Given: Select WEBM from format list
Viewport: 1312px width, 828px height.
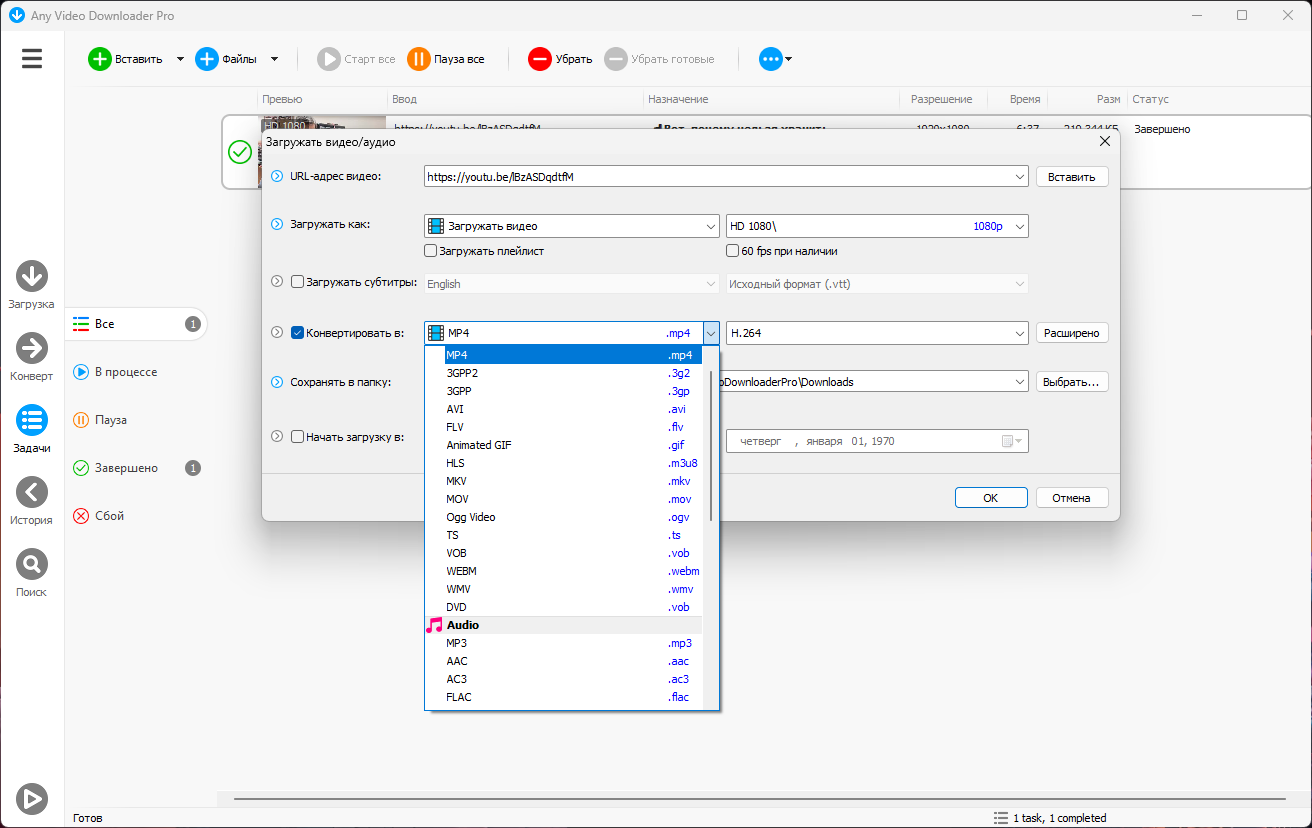Looking at the screenshot, I should tap(563, 571).
